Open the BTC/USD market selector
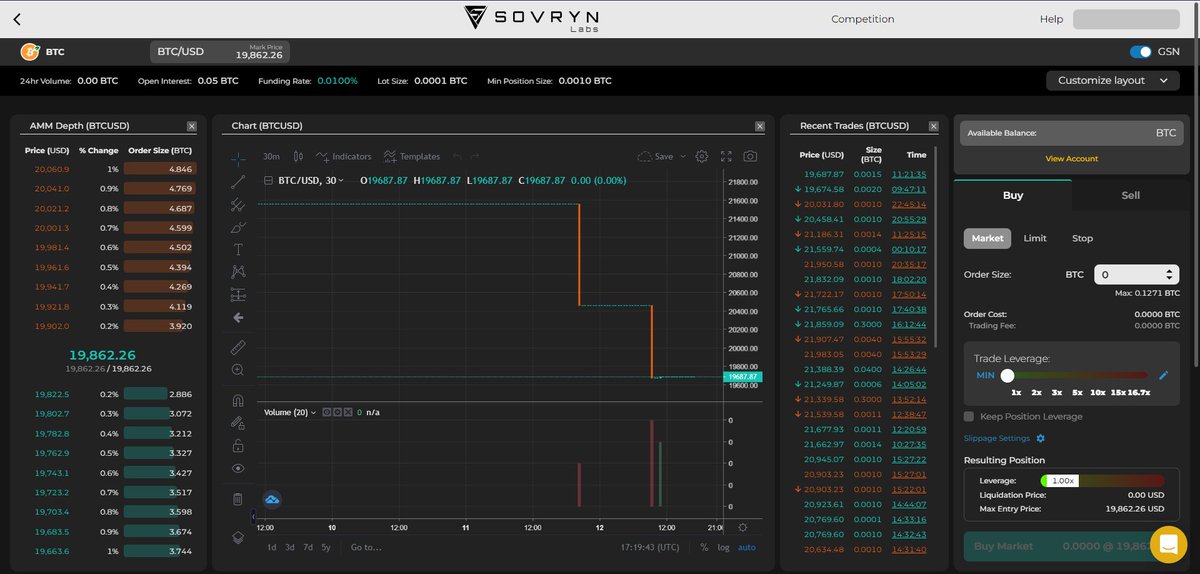 point(219,52)
